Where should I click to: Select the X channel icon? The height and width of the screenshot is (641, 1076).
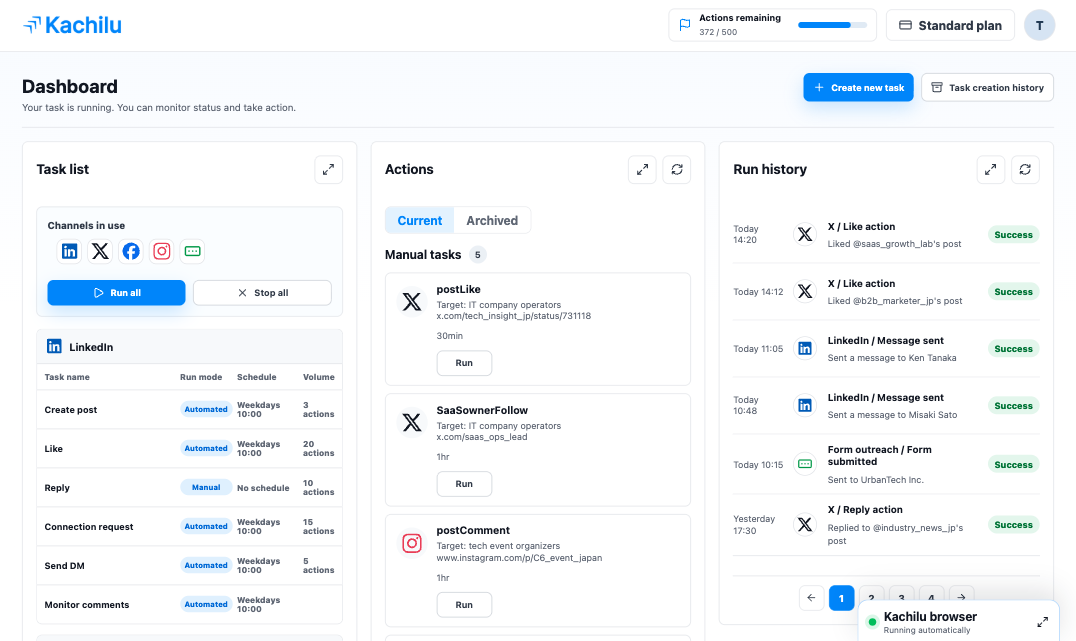100,251
